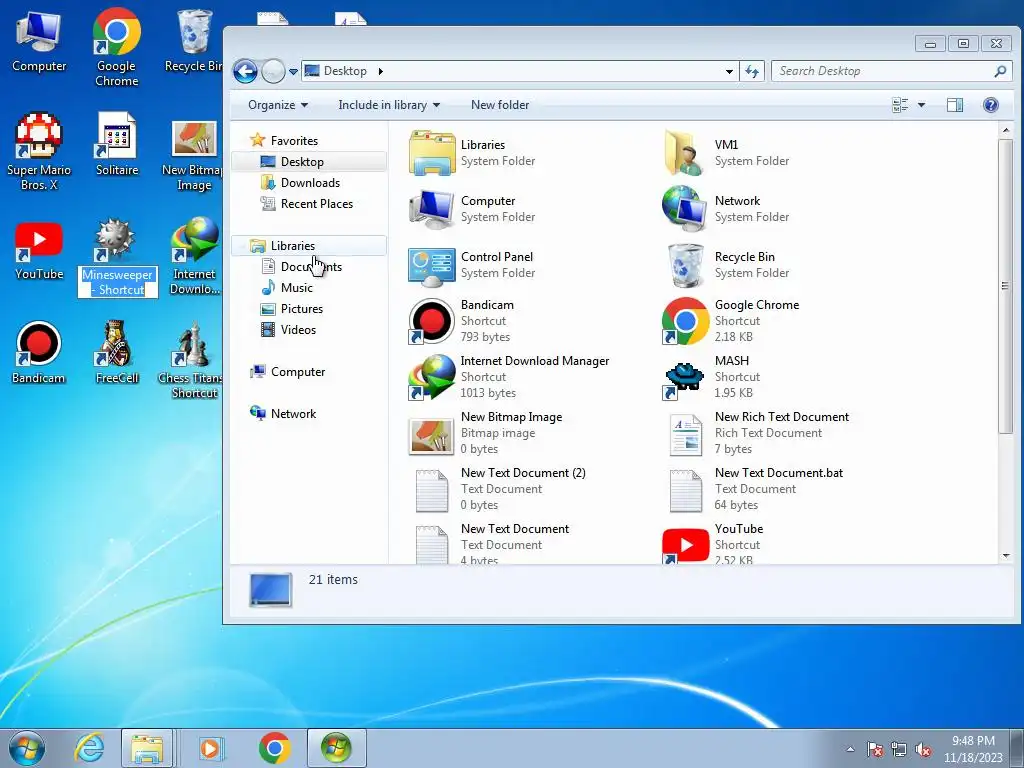Select Super Mario Bros. X desktop icon
The width and height of the screenshot is (1024, 768).
coord(39,152)
